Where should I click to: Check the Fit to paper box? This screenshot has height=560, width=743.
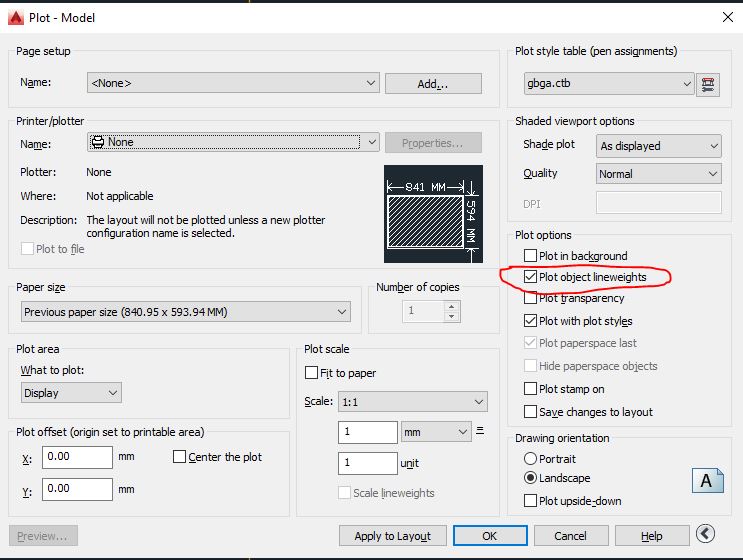[312, 373]
